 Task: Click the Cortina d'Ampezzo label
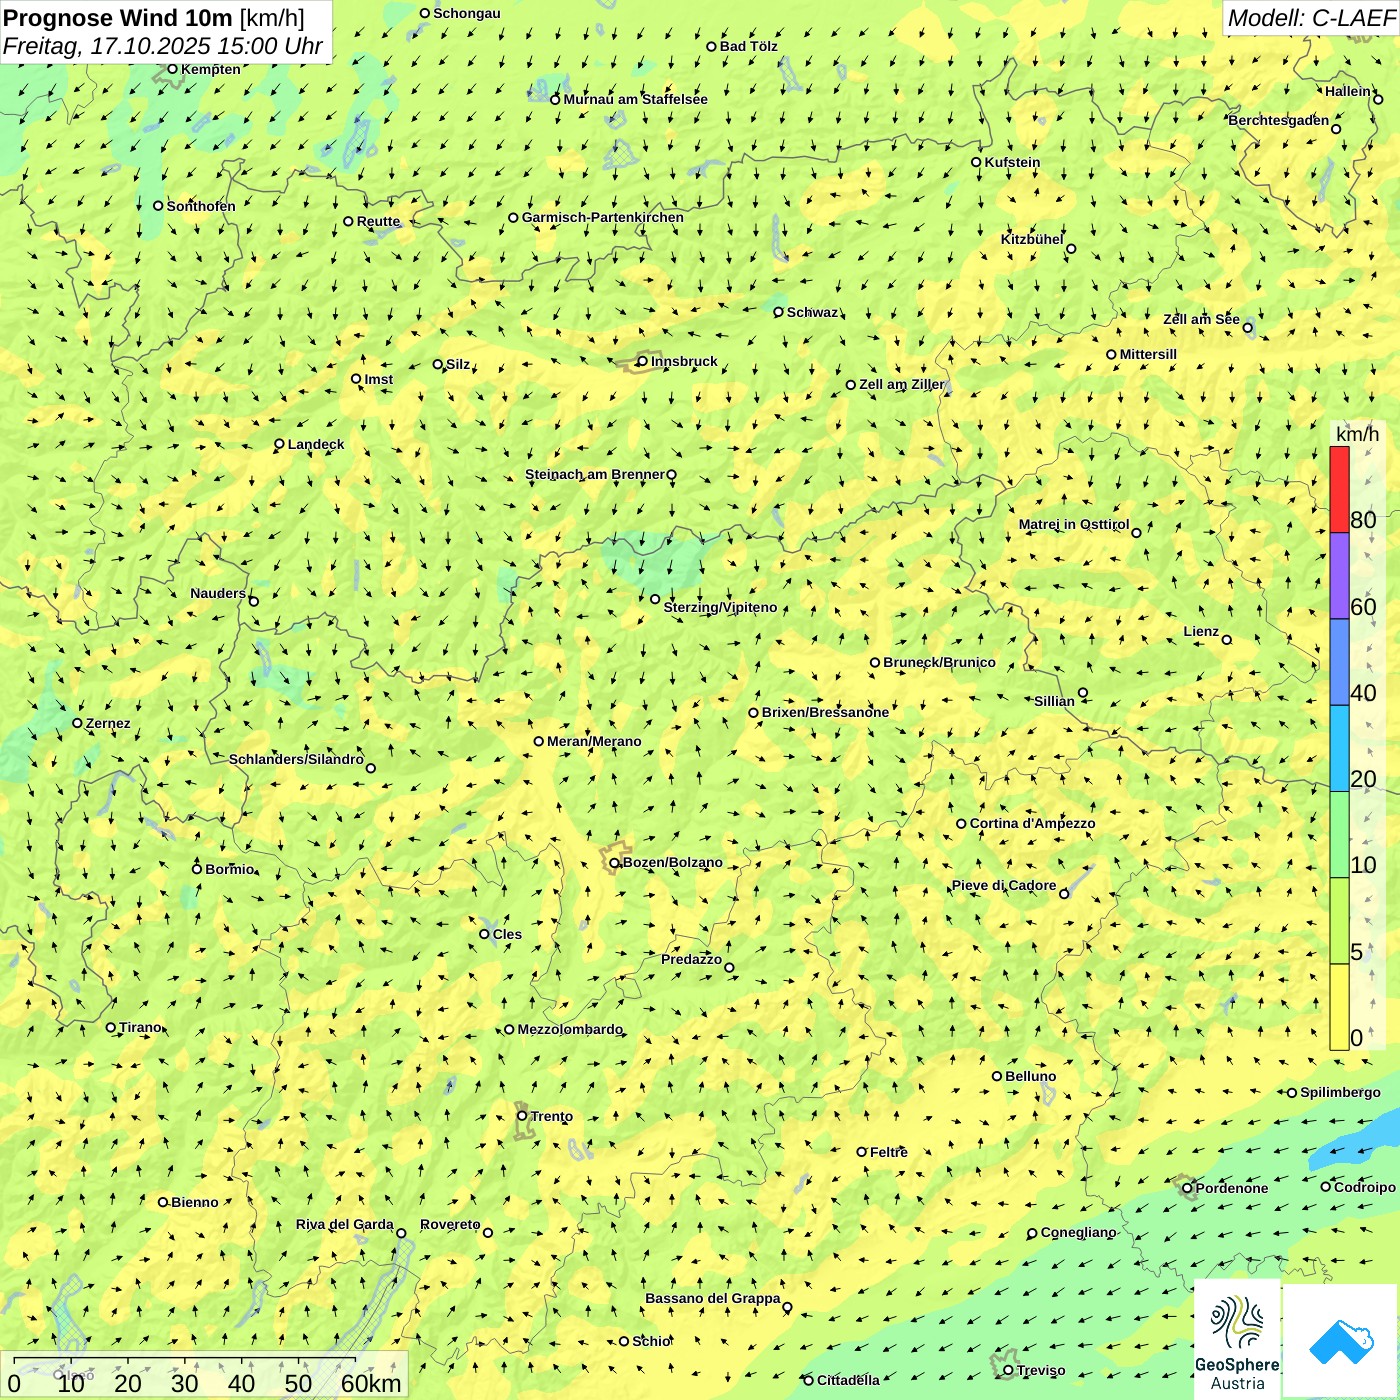pyautogui.click(x=1032, y=823)
